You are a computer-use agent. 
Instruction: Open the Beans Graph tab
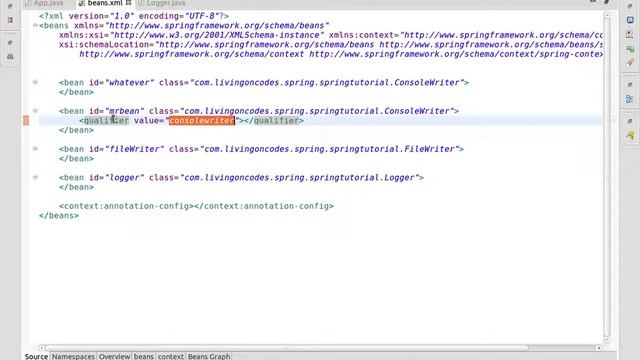(x=209, y=356)
